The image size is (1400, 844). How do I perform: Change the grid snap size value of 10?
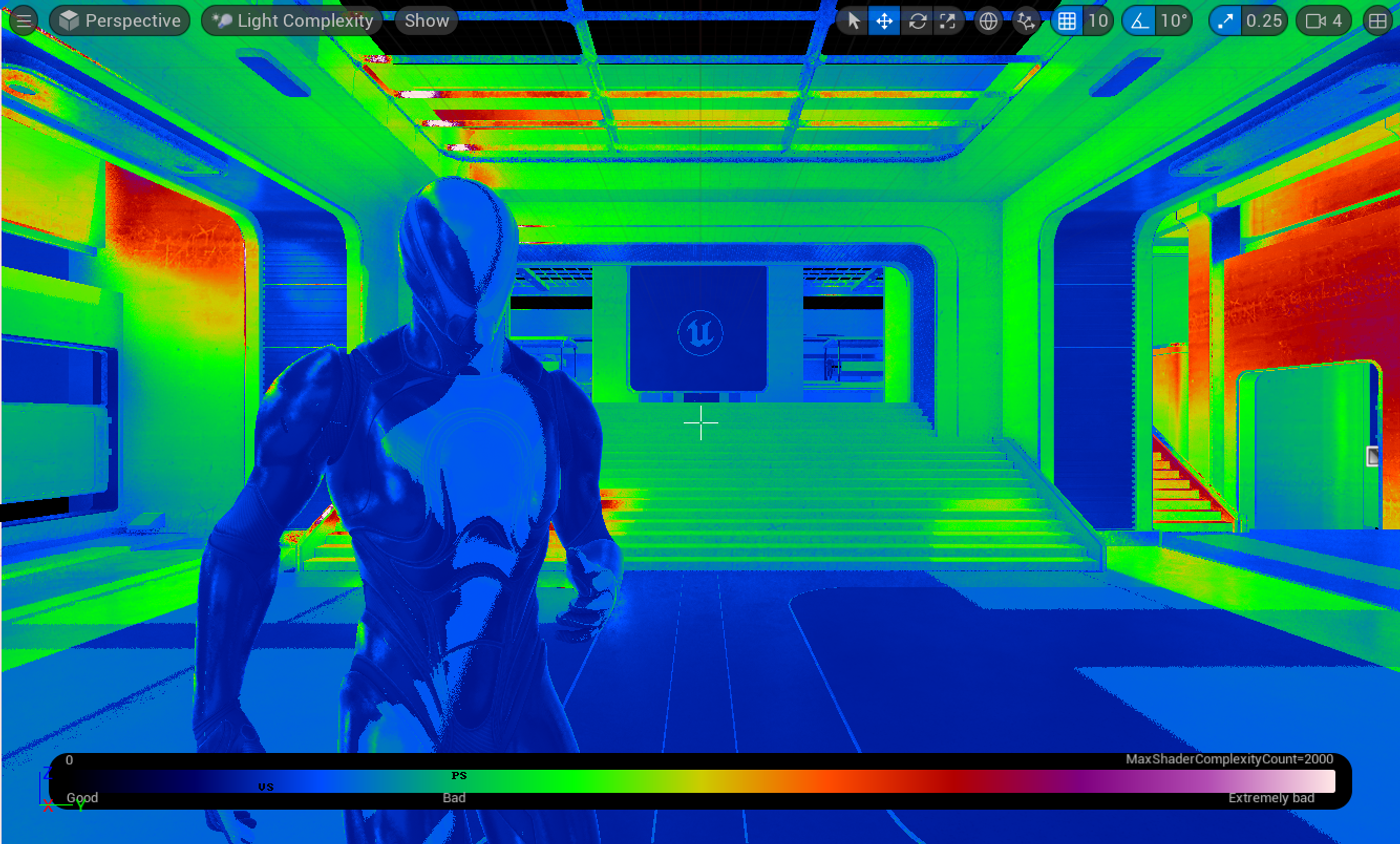click(1098, 20)
